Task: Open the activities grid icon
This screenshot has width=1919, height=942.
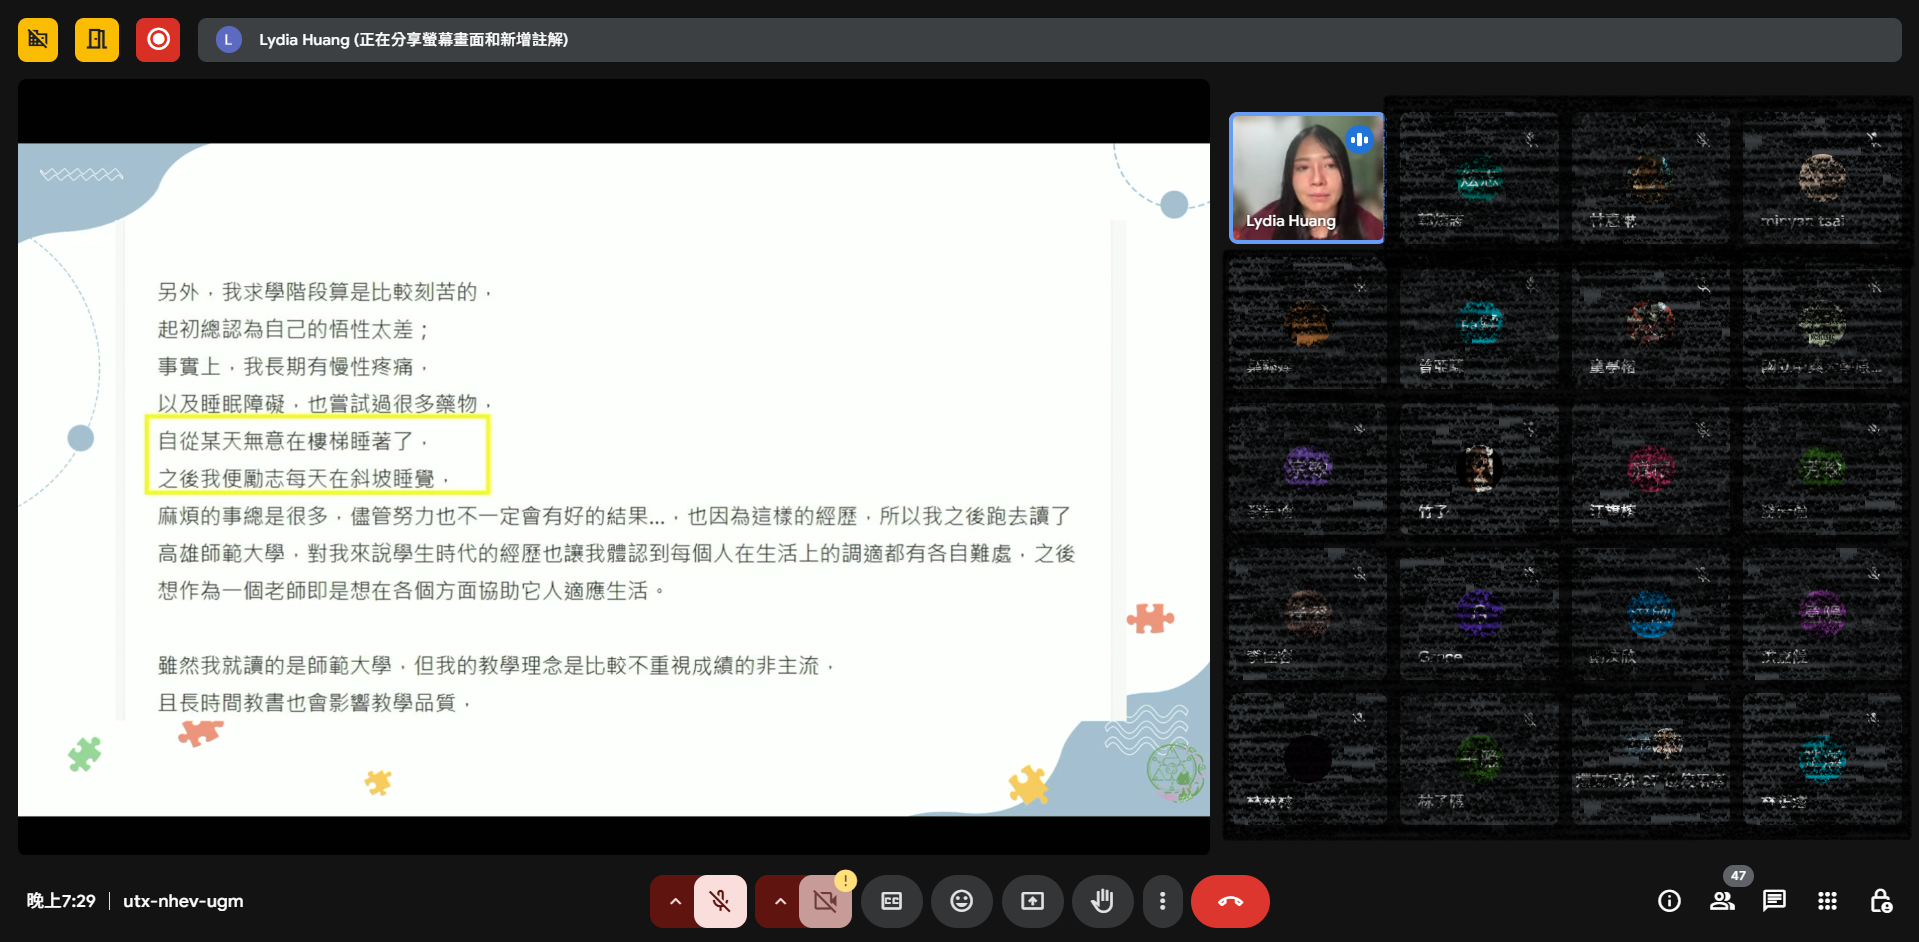Action: 1827,901
